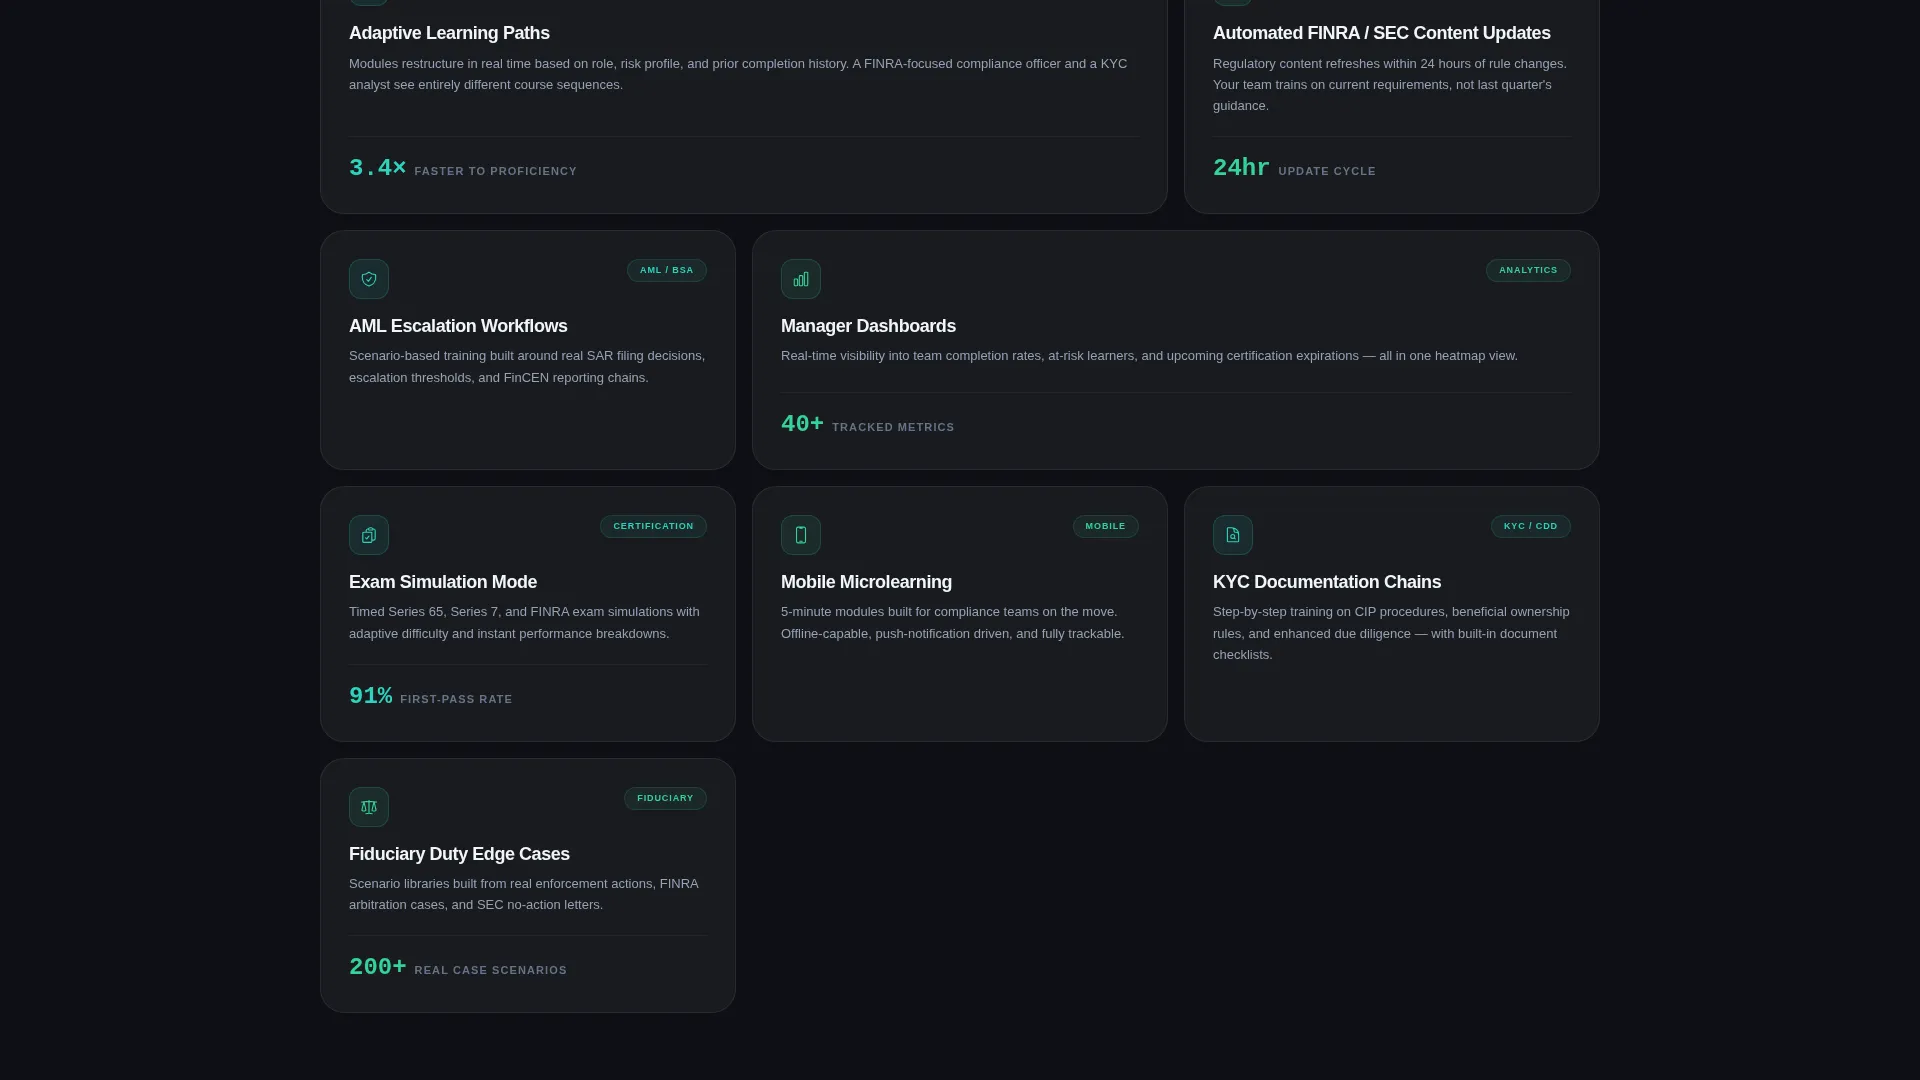Click the FASTER TO PROFICIENCY label
The width and height of the screenshot is (1920, 1080).
[x=495, y=172]
